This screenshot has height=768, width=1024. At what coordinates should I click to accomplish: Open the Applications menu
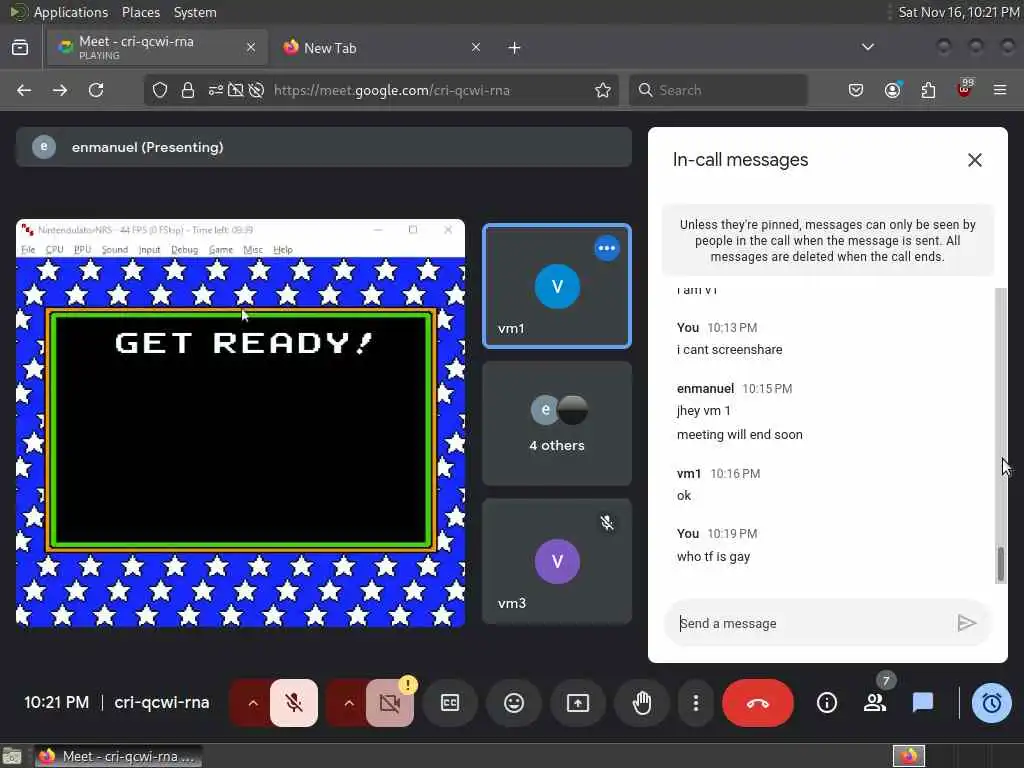coord(71,12)
